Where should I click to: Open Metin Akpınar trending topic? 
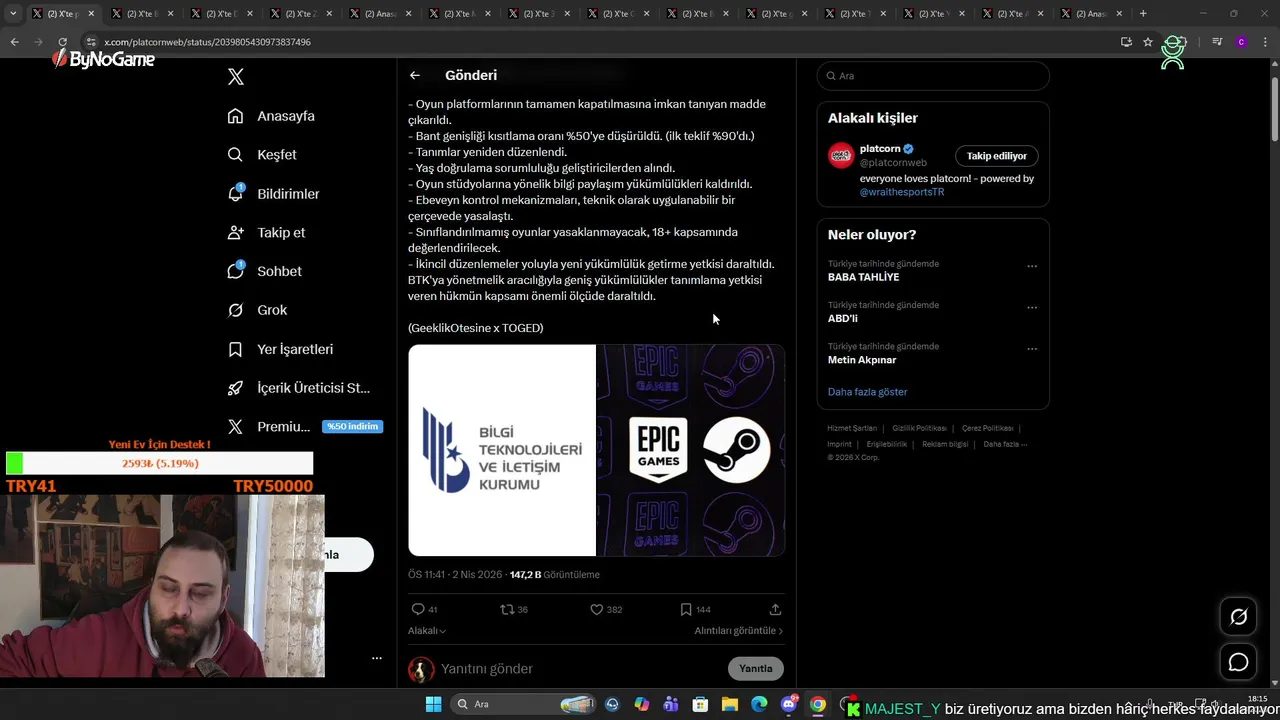click(x=862, y=360)
